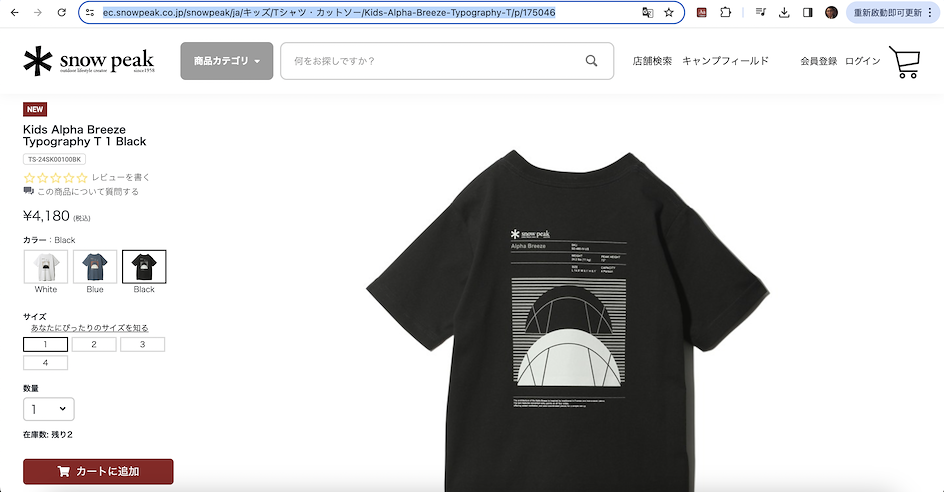This screenshot has height=492, width=944.
Task: Open the shopping cart icon
Action: coord(905,62)
